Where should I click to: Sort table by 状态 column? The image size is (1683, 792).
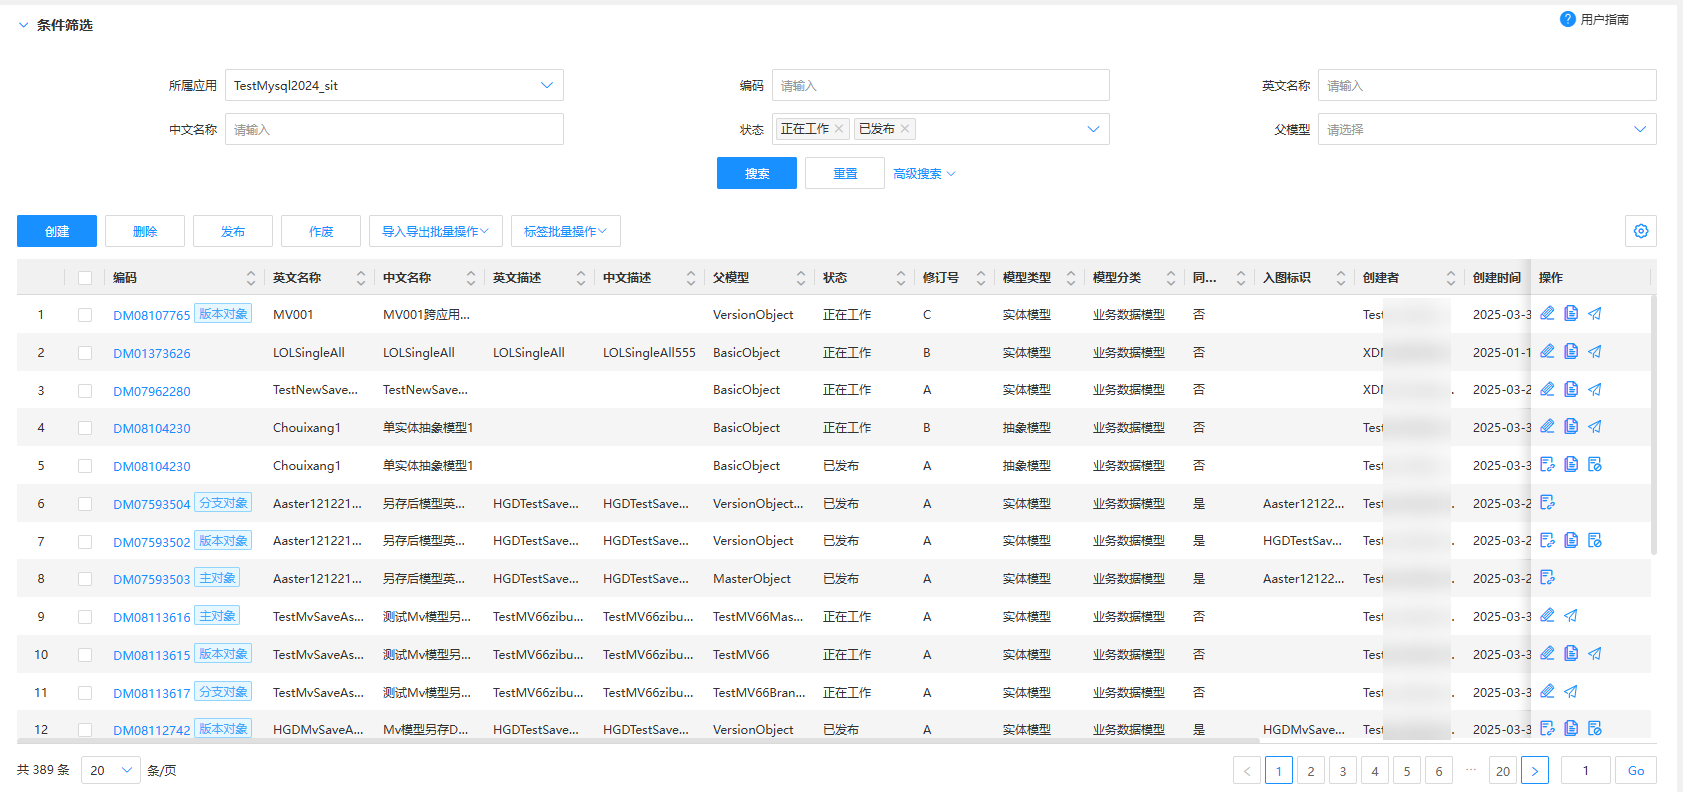(x=901, y=278)
